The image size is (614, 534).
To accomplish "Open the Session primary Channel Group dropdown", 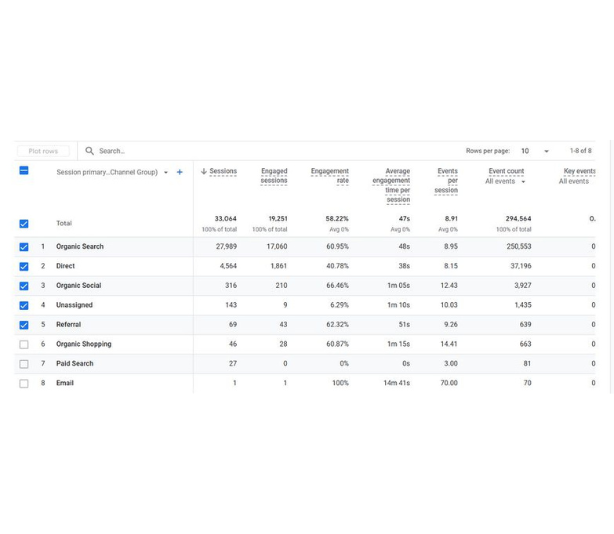I will pos(166,173).
